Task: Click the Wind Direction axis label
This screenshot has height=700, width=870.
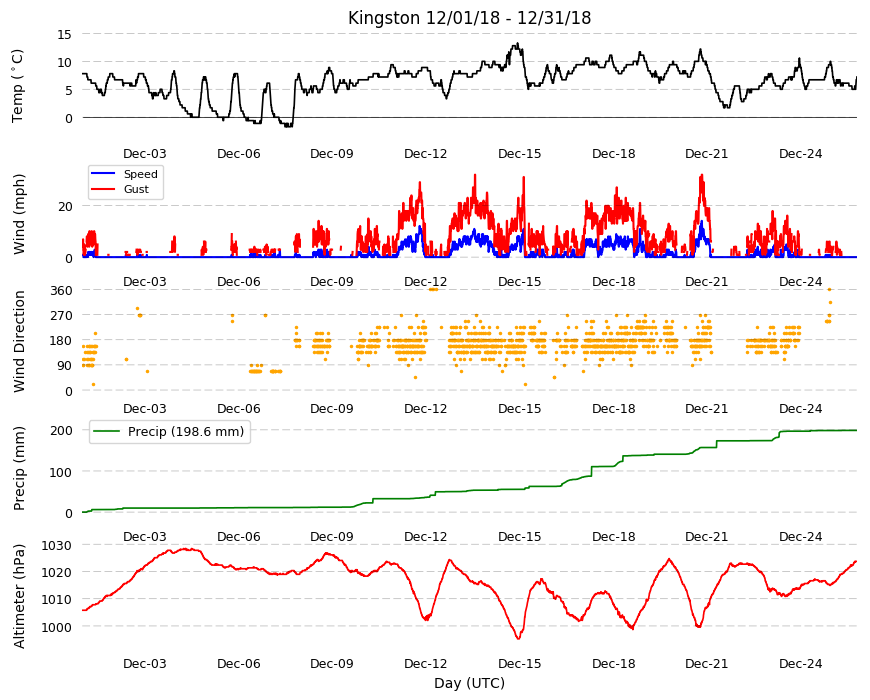Action: click(19, 341)
